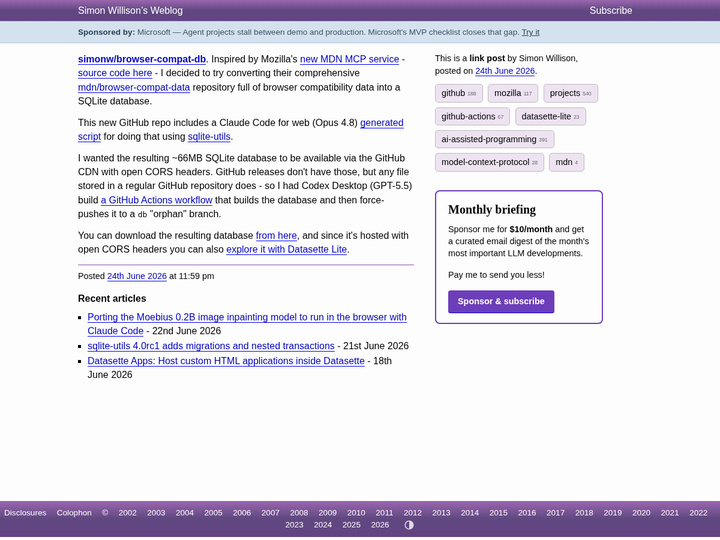This screenshot has width=720, height=540.
Task: Go to the 2018 archive
Action: pyautogui.click(x=584, y=512)
